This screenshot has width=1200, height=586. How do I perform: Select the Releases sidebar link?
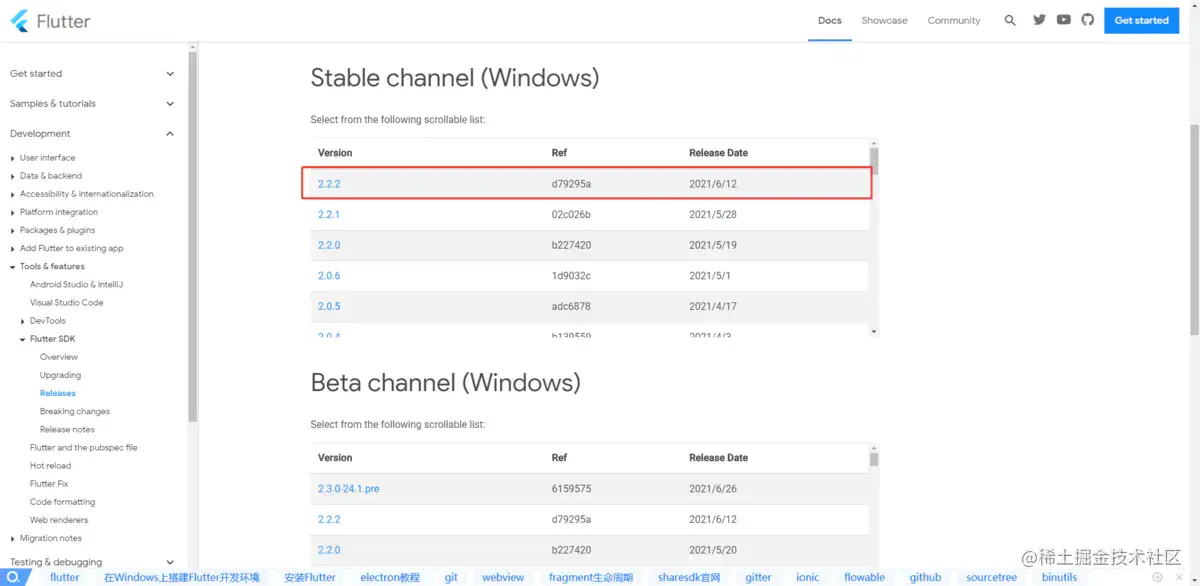pos(58,393)
